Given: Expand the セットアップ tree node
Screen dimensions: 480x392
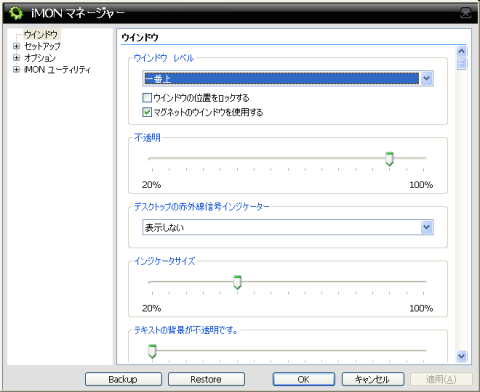Looking at the screenshot, I should click(16, 46).
